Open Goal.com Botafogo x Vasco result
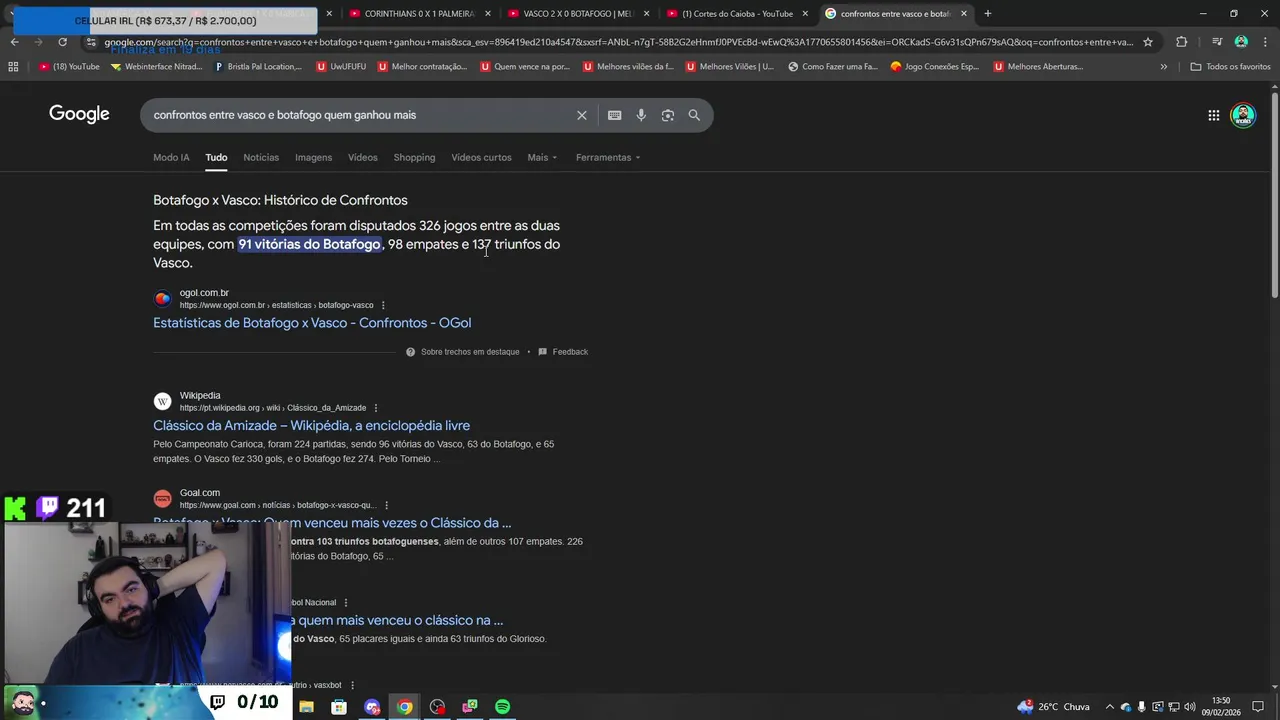1280x720 pixels. (332, 523)
